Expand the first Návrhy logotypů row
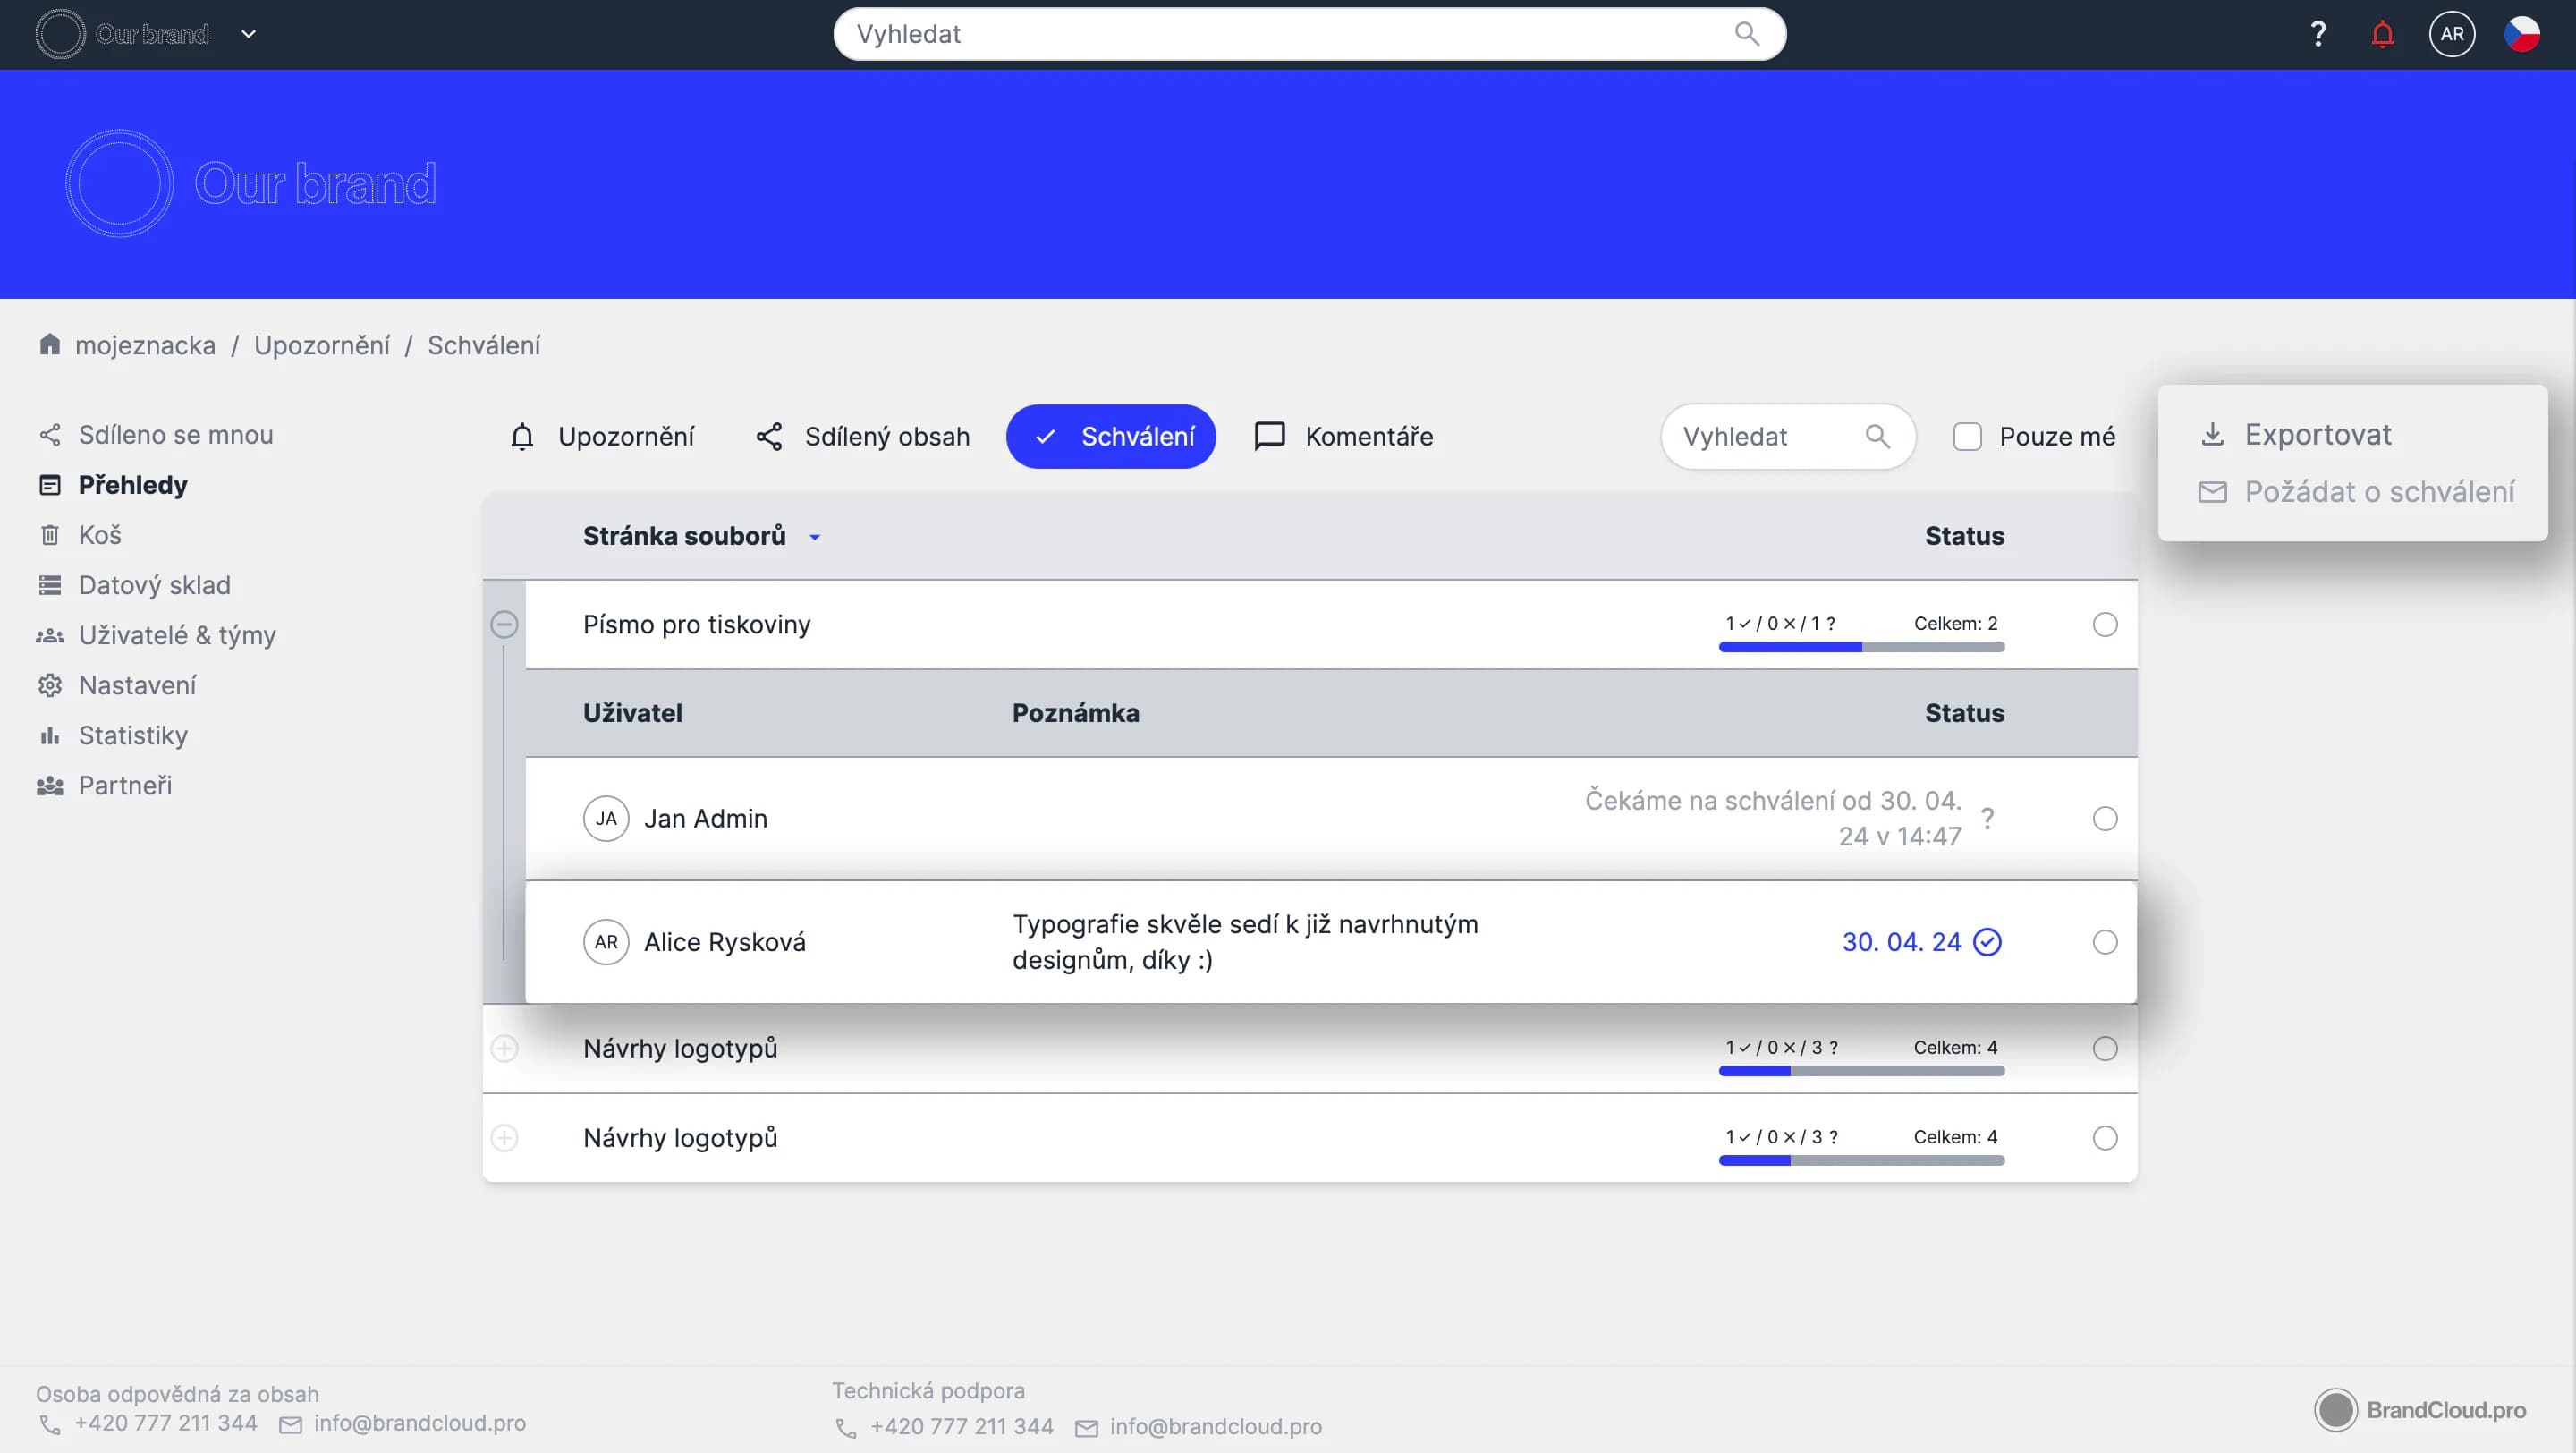 coord(504,1049)
